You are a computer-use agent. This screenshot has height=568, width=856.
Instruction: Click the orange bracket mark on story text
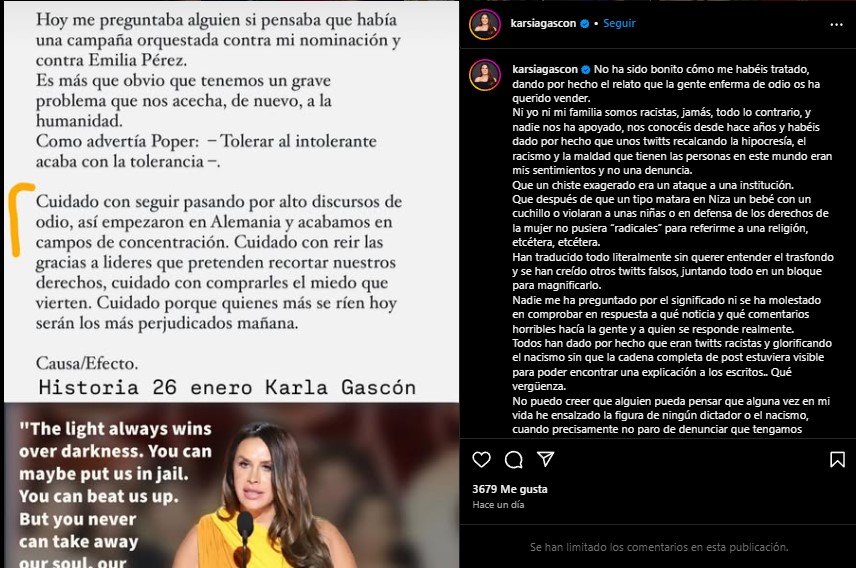(x=22, y=220)
